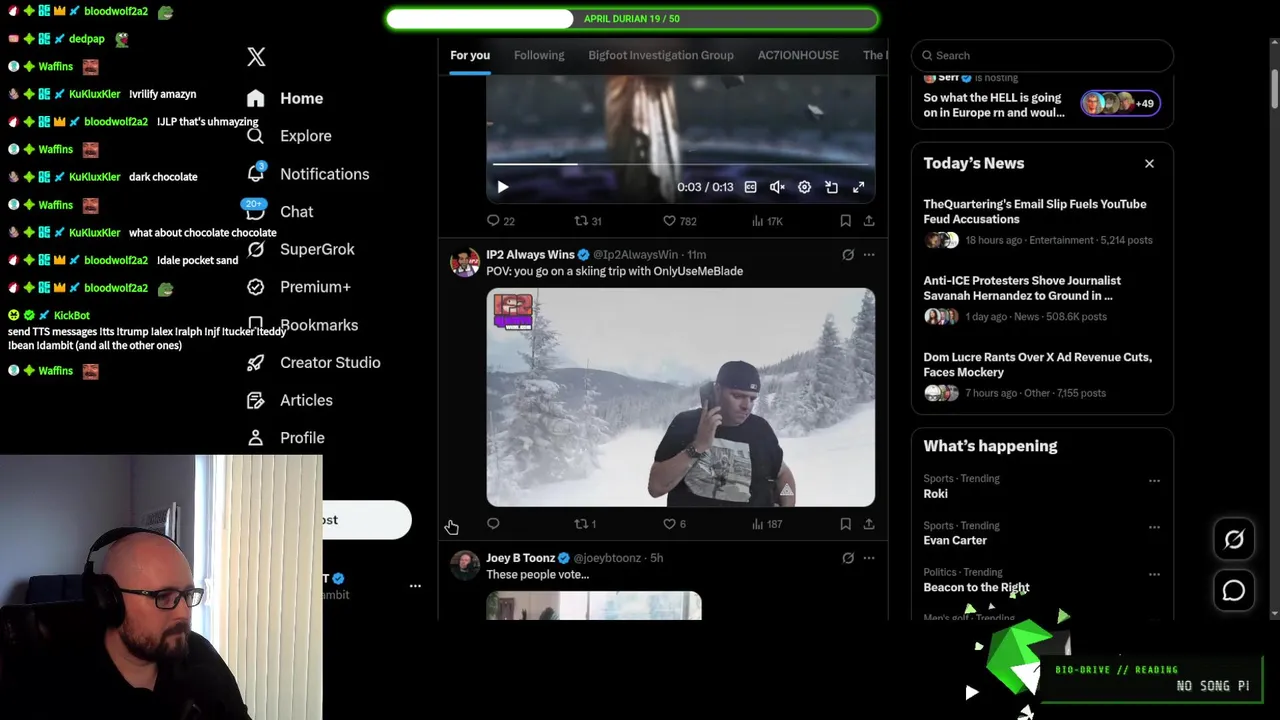Open more options for Evan Carter trend
This screenshot has width=1280, height=720.
click(x=1154, y=527)
